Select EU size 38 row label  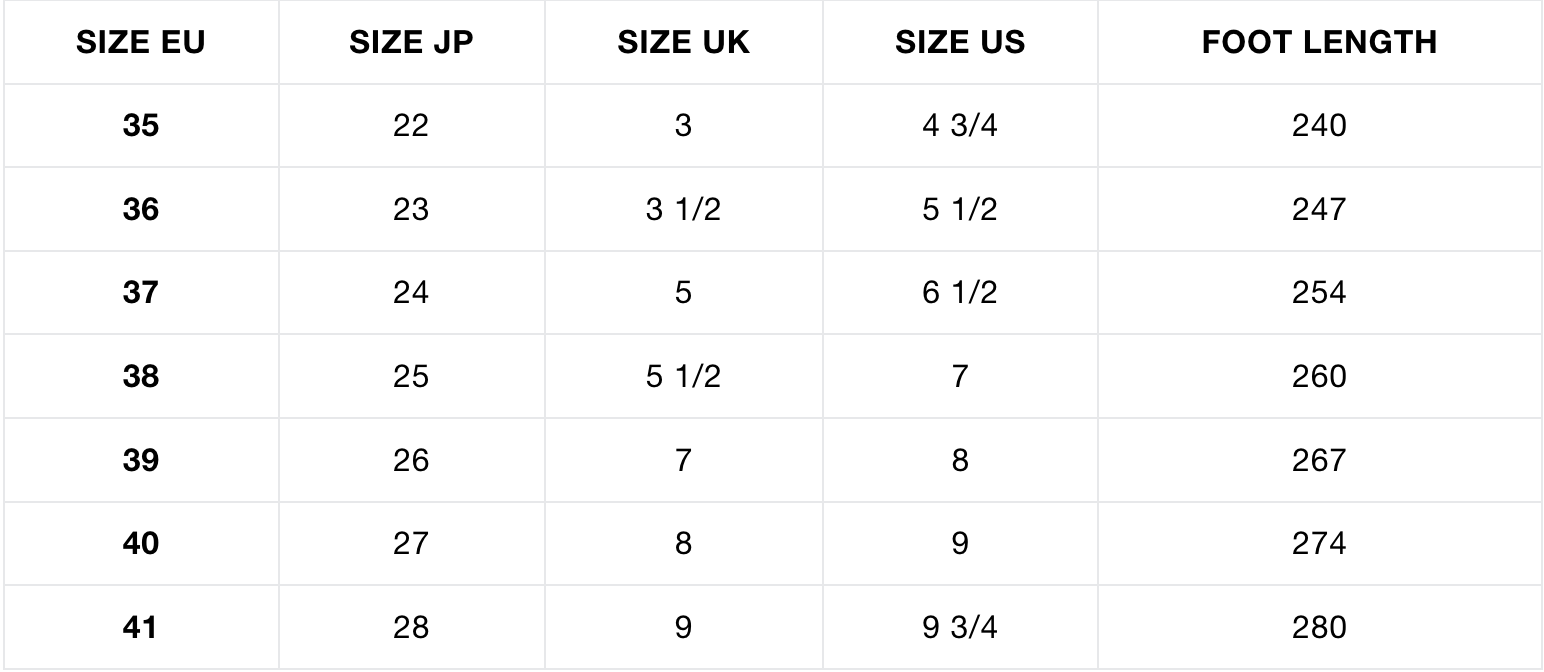(141, 377)
